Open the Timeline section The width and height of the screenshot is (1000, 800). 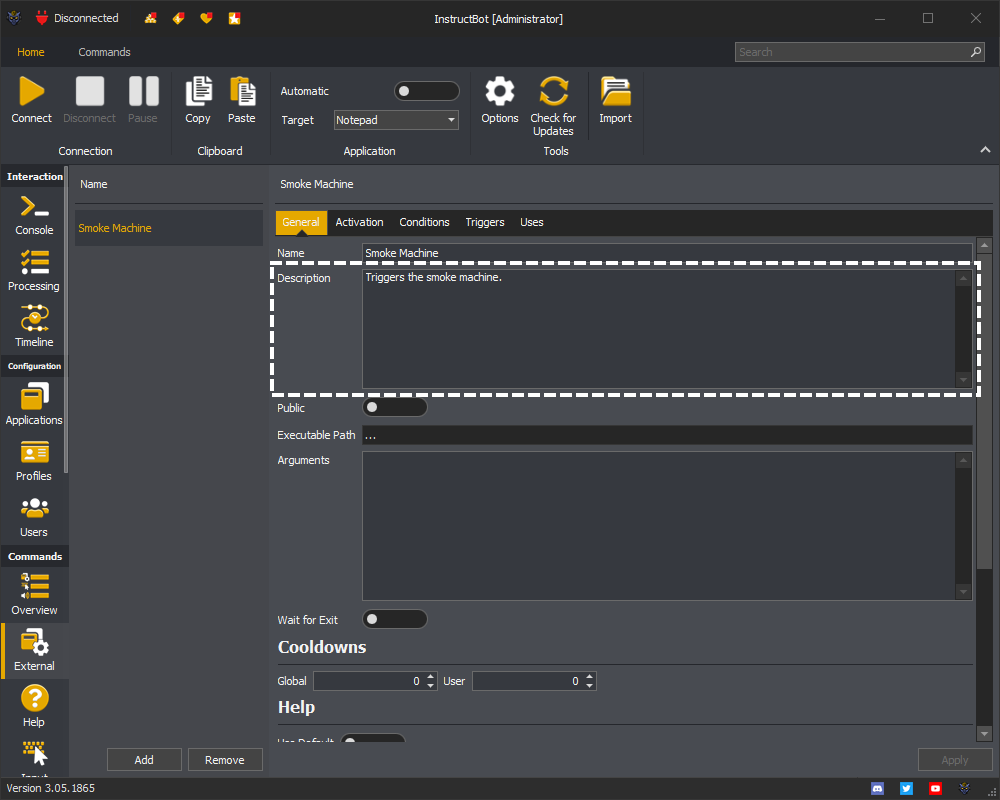(x=34, y=327)
